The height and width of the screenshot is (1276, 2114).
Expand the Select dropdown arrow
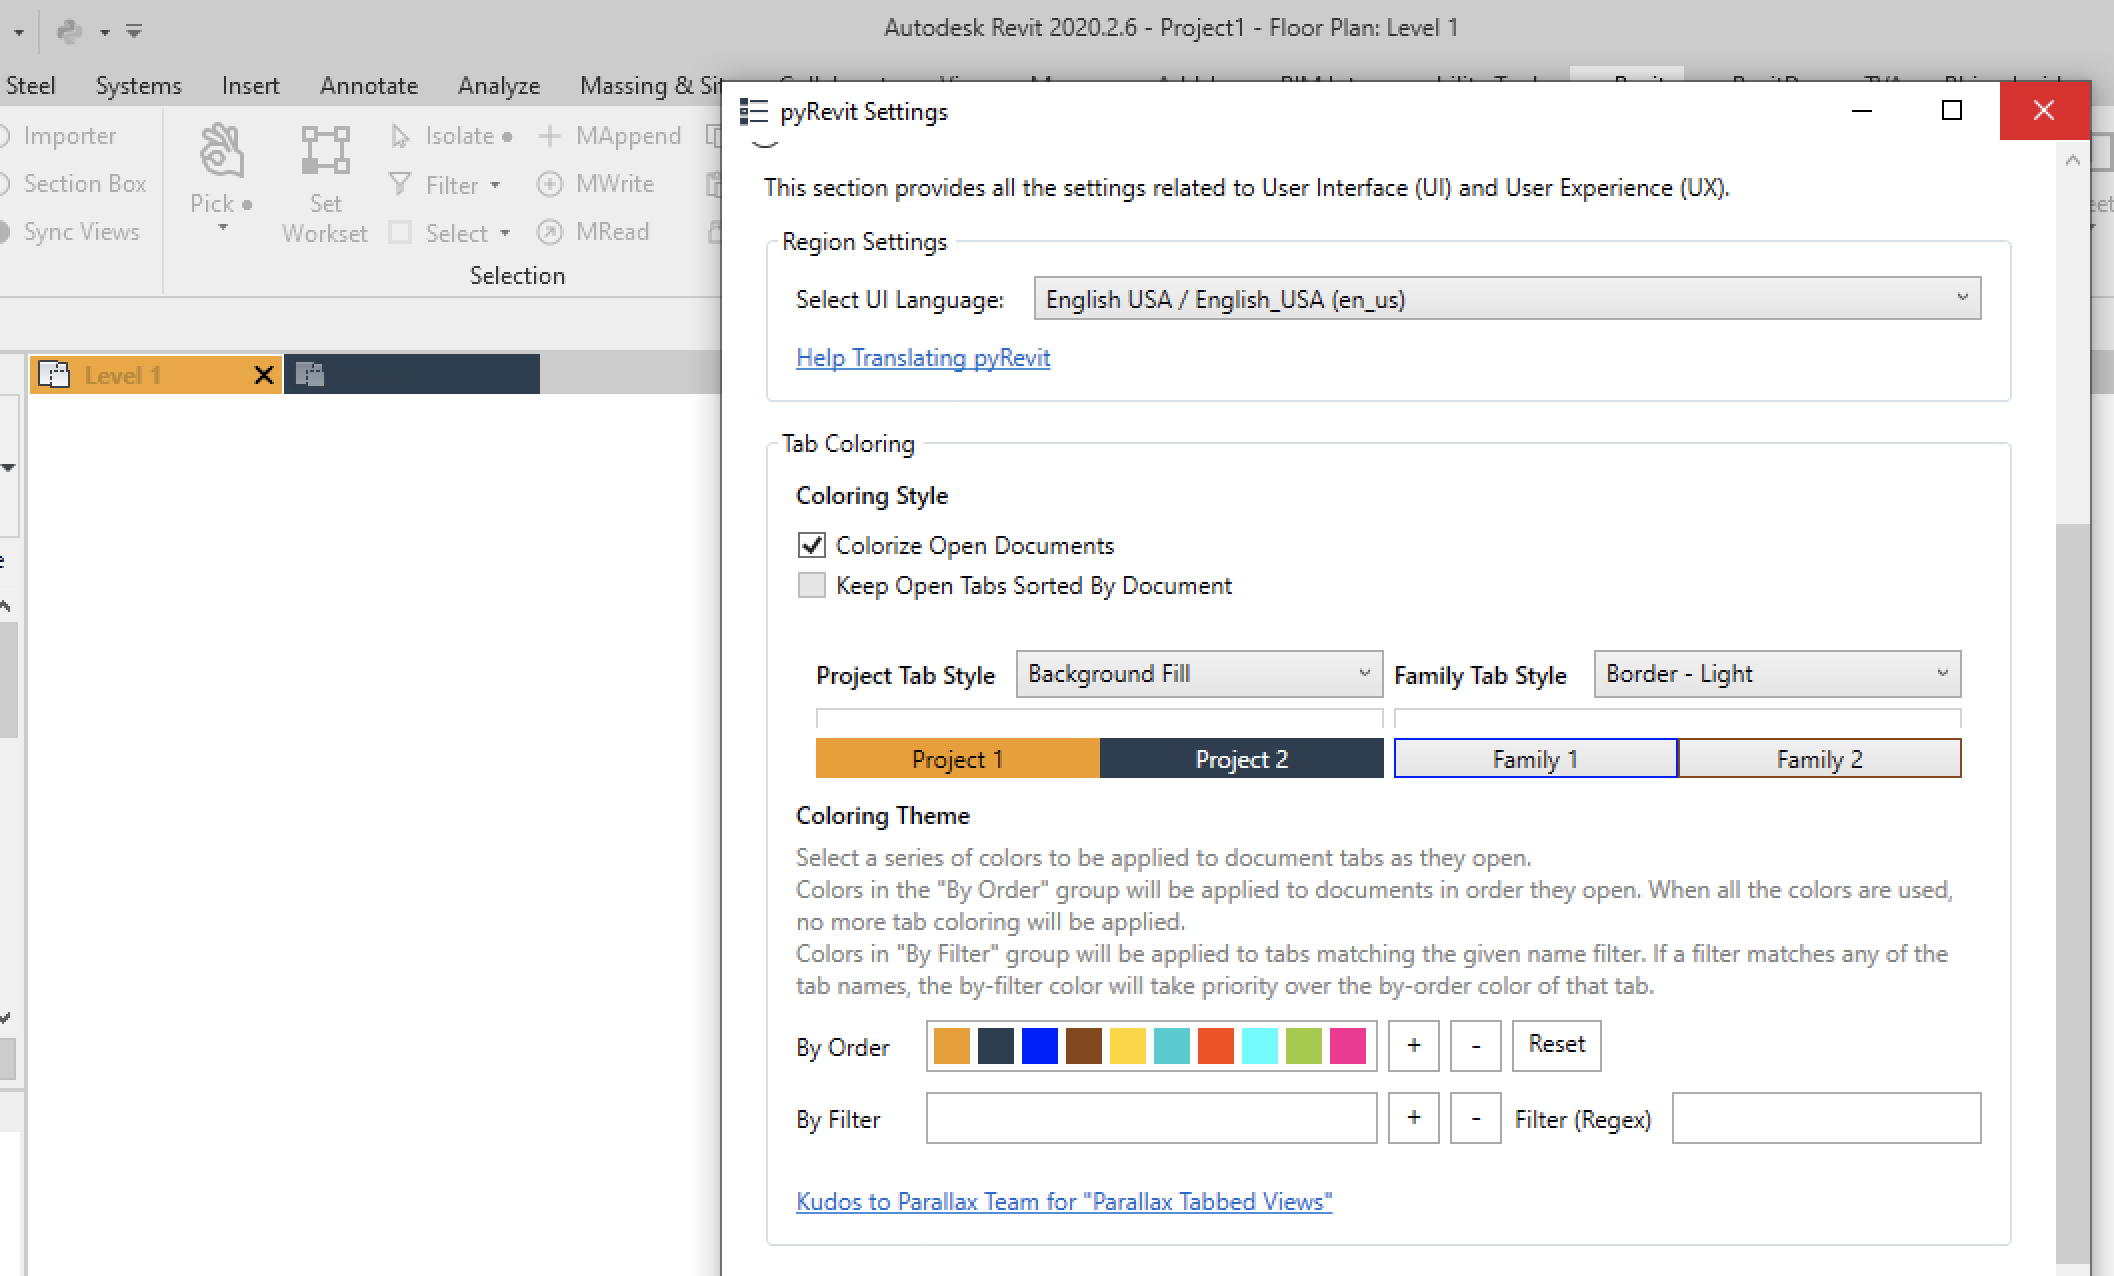point(505,233)
